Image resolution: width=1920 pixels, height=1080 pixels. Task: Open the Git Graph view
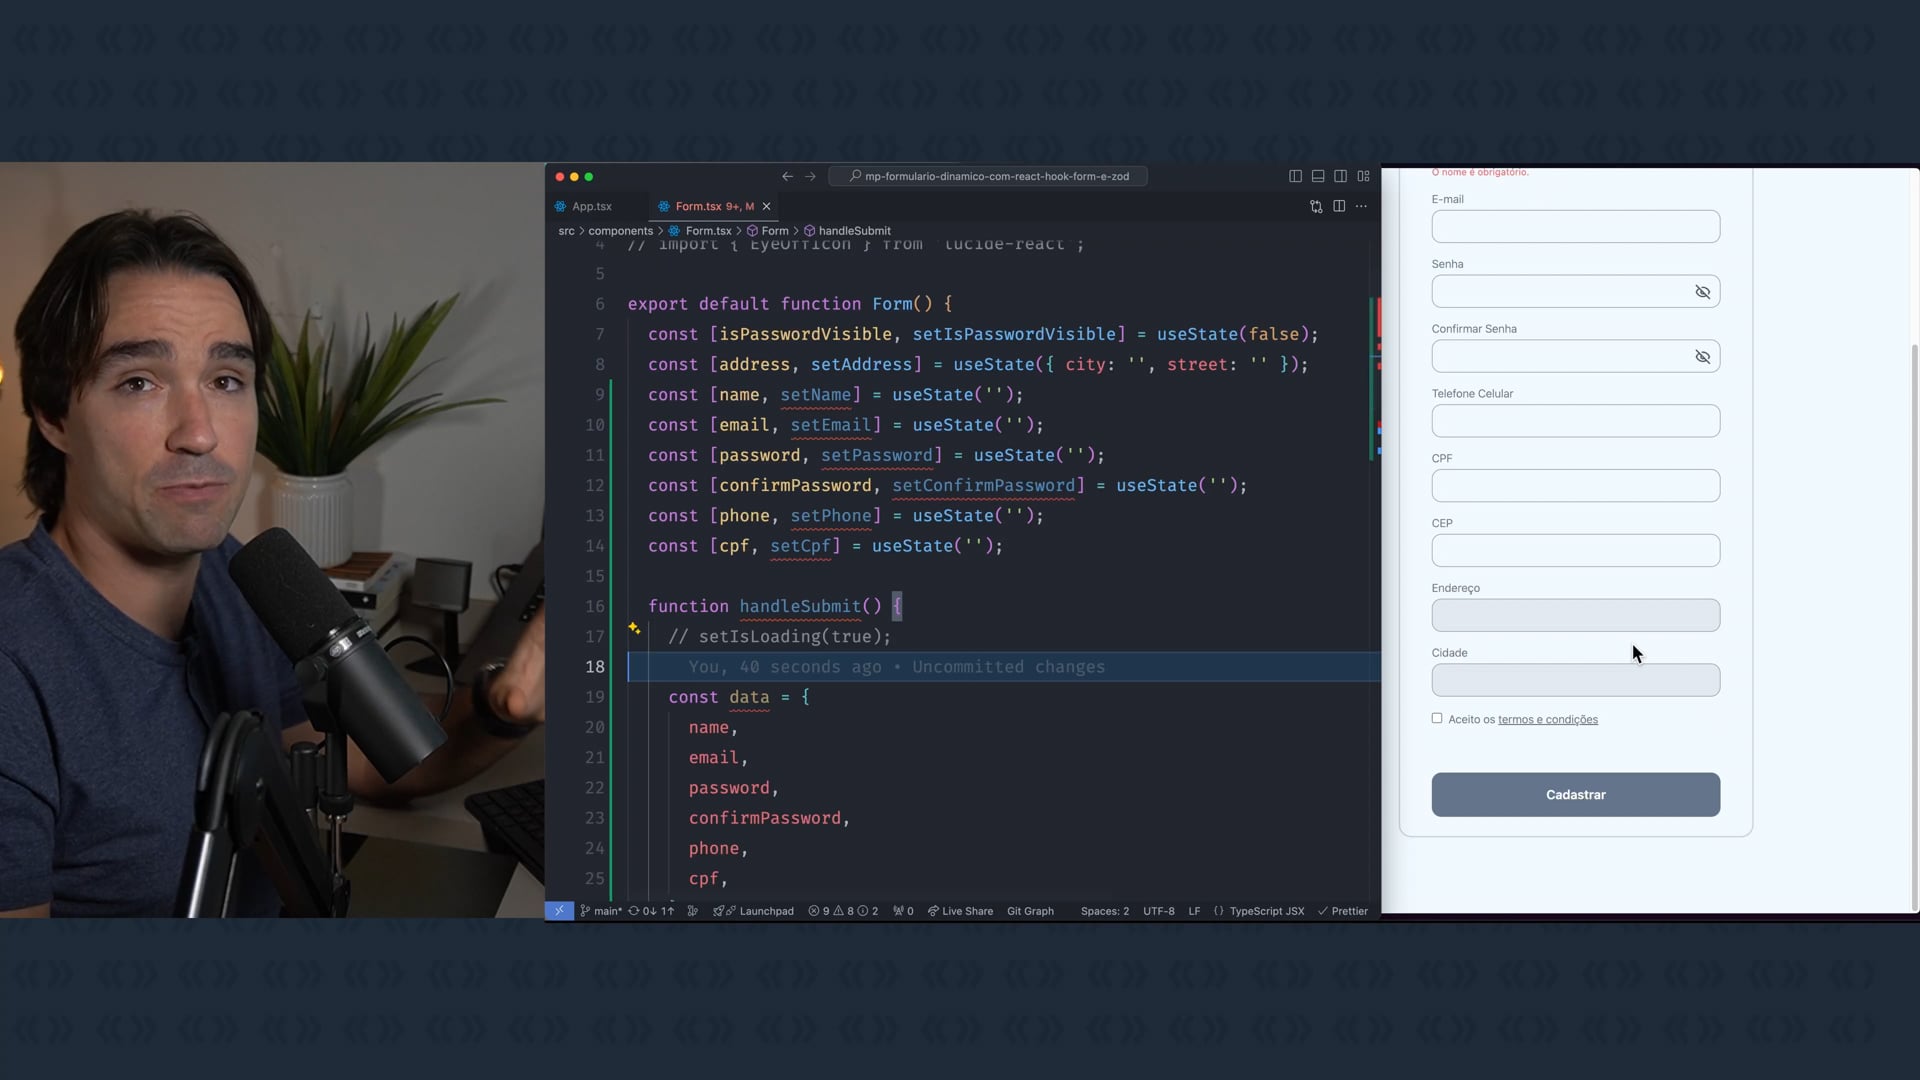click(x=1030, y=911)
